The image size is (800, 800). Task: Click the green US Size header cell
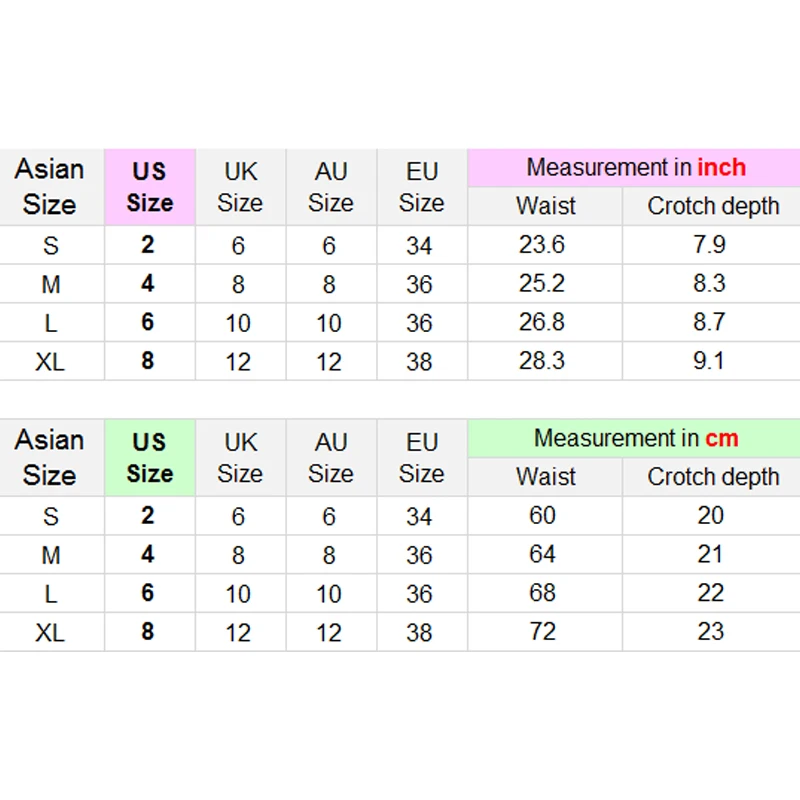[150, 458]
